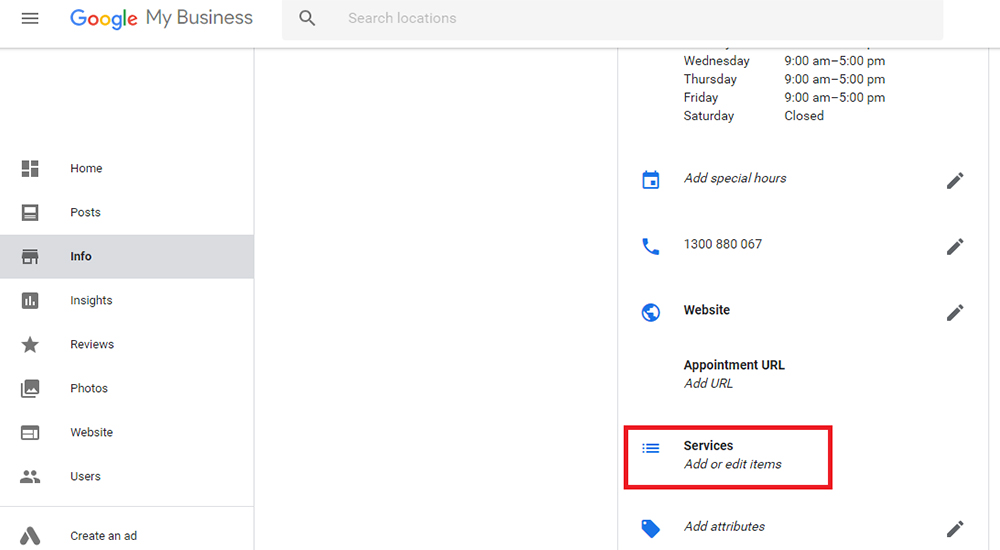The height and width of the screenshot is (550, 1000).
Task: Click the blue globe Website icon
Action: point(651,312)
